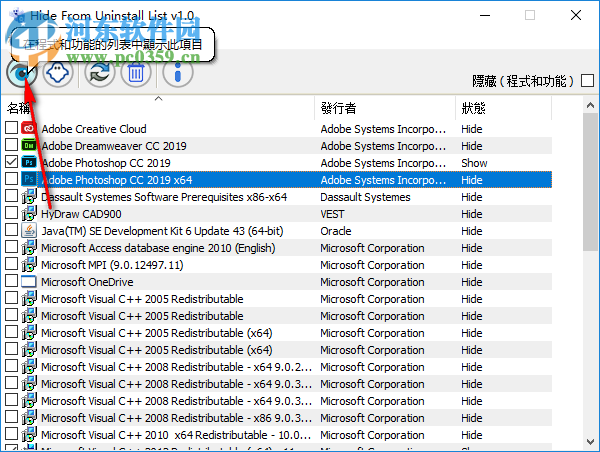Click the Microsoft OneDrive icon
This screenshot has width=600, height=452.
29,281
